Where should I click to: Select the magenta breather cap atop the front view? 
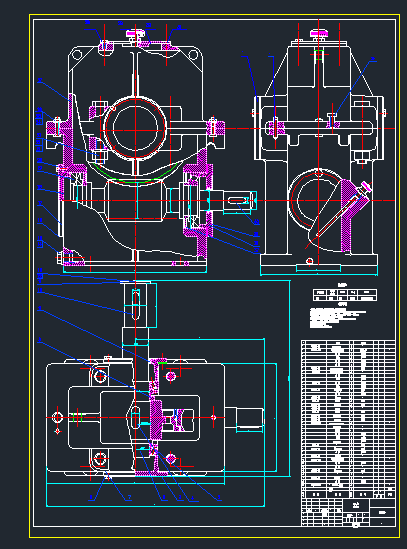pyautogui.click(x=136, y=34)
